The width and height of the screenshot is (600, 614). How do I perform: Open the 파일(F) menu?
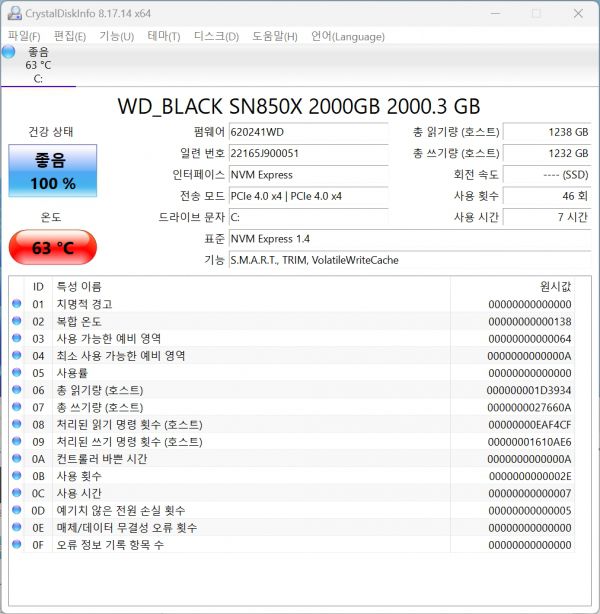pos(24,36)
